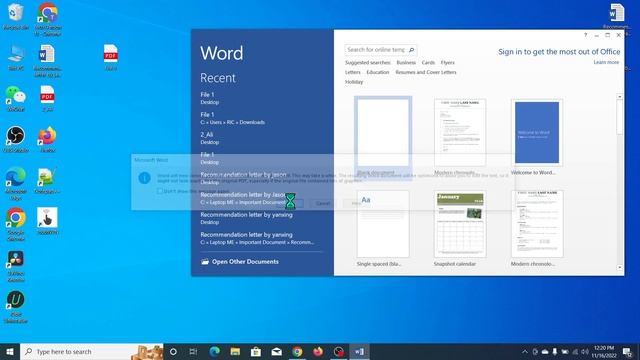
Task: Select the WeChat desktop shortcut
Action: click(16, 98)
